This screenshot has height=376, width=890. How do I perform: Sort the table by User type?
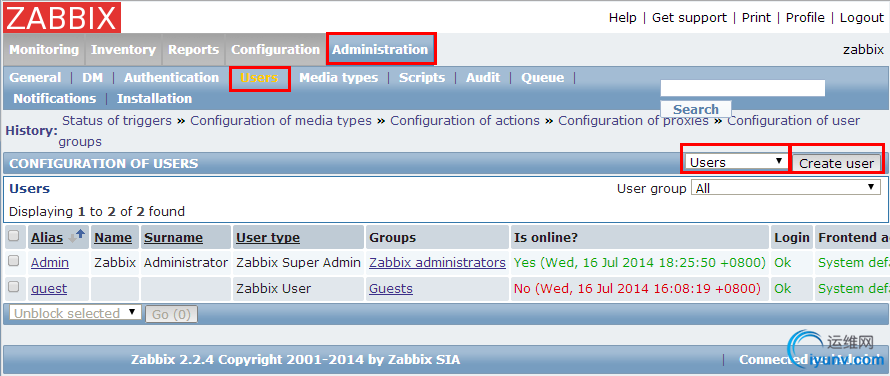click(x=268, y=237)
